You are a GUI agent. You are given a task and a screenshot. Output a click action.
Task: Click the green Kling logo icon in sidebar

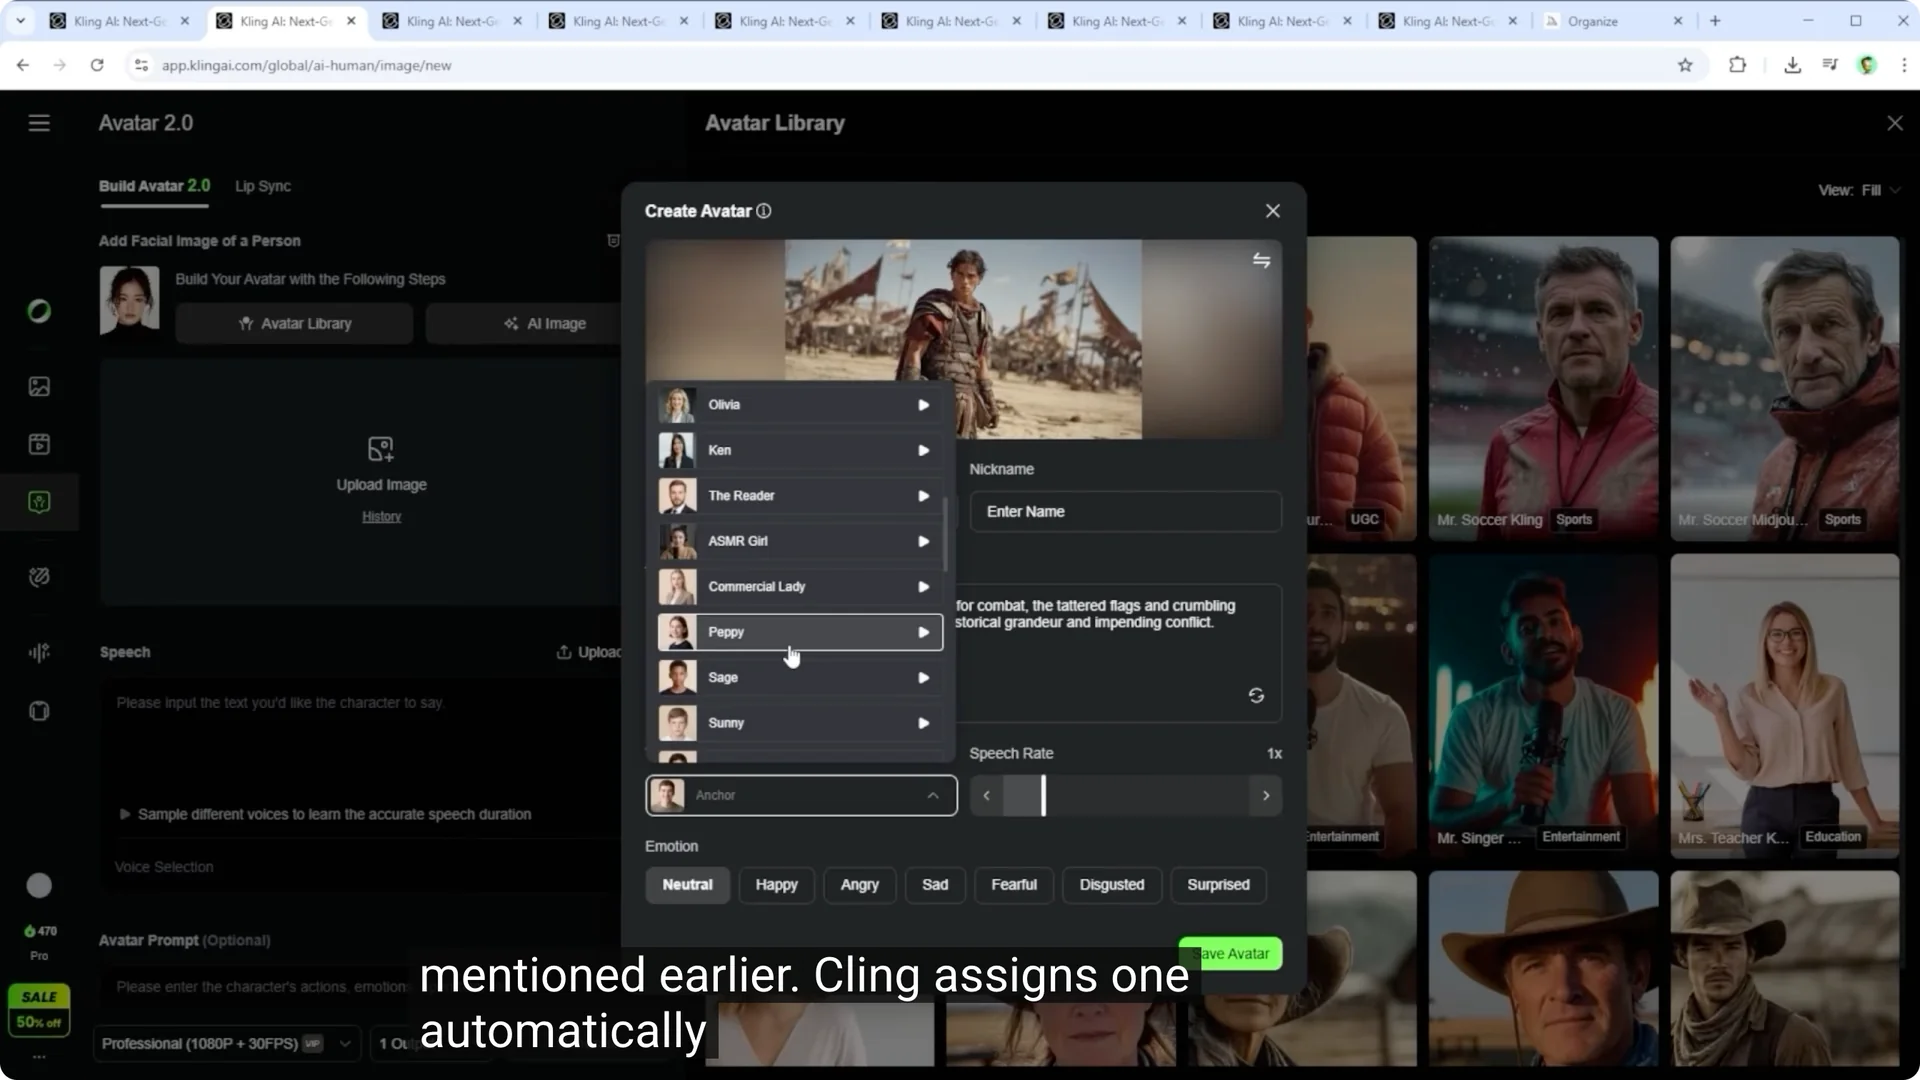coord(39,311)
